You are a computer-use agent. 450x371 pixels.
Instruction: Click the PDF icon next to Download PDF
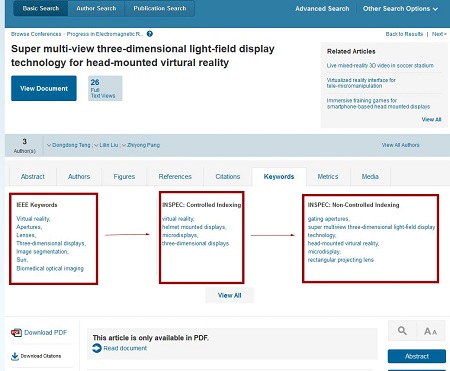click(x=16, y=332)
